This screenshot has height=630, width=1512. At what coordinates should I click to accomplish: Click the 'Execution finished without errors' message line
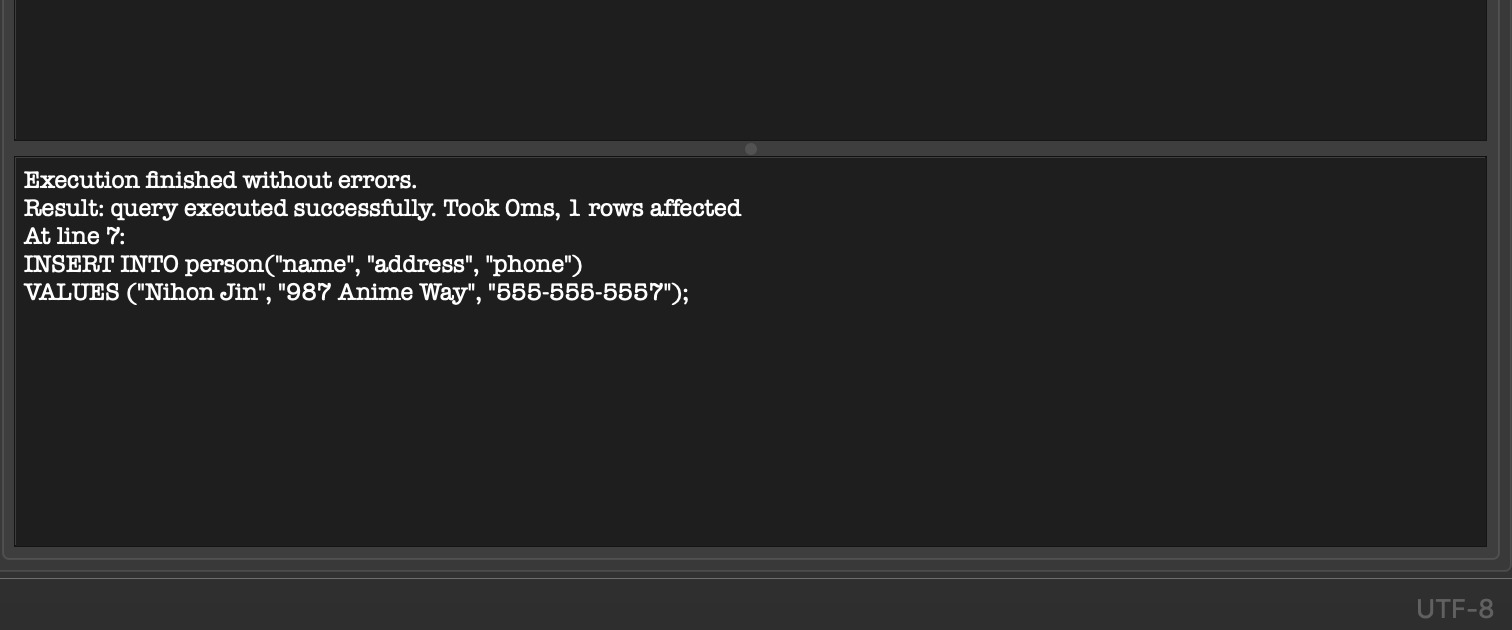coord(220,180)
